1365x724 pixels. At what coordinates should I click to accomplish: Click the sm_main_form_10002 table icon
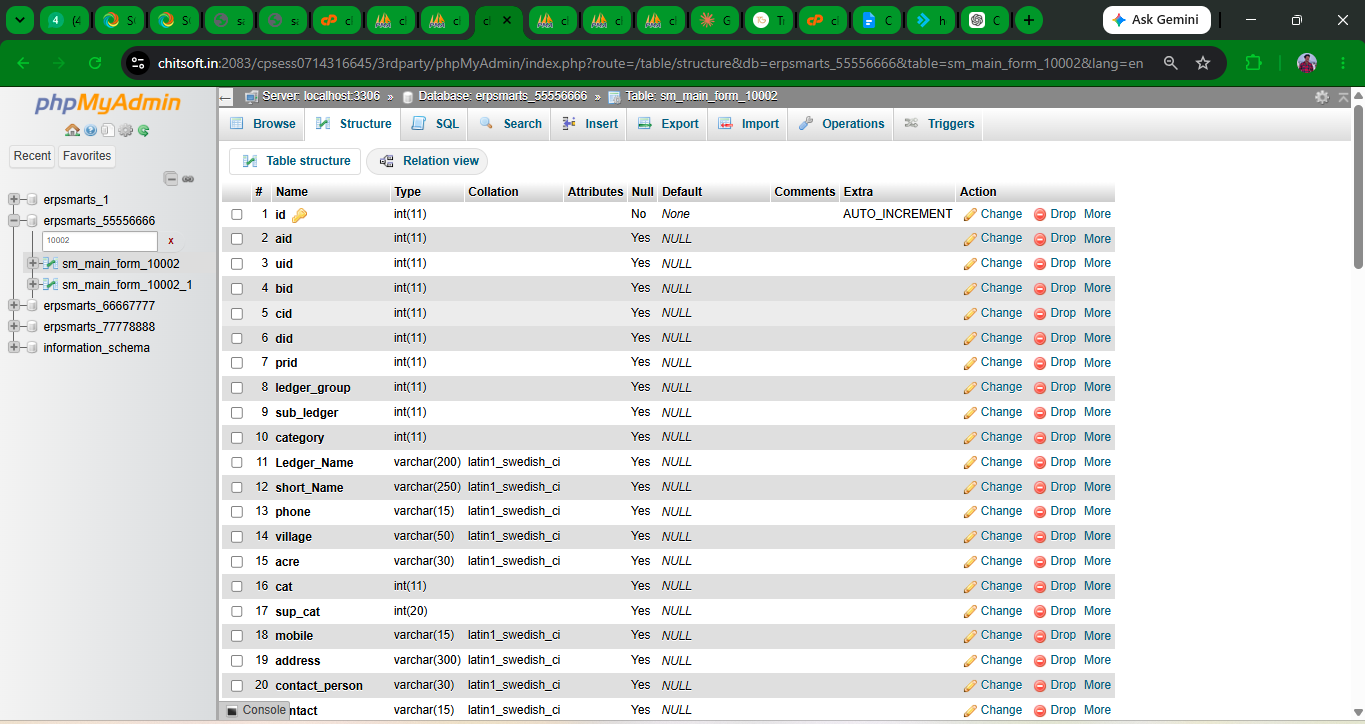(x=50, y=264)
